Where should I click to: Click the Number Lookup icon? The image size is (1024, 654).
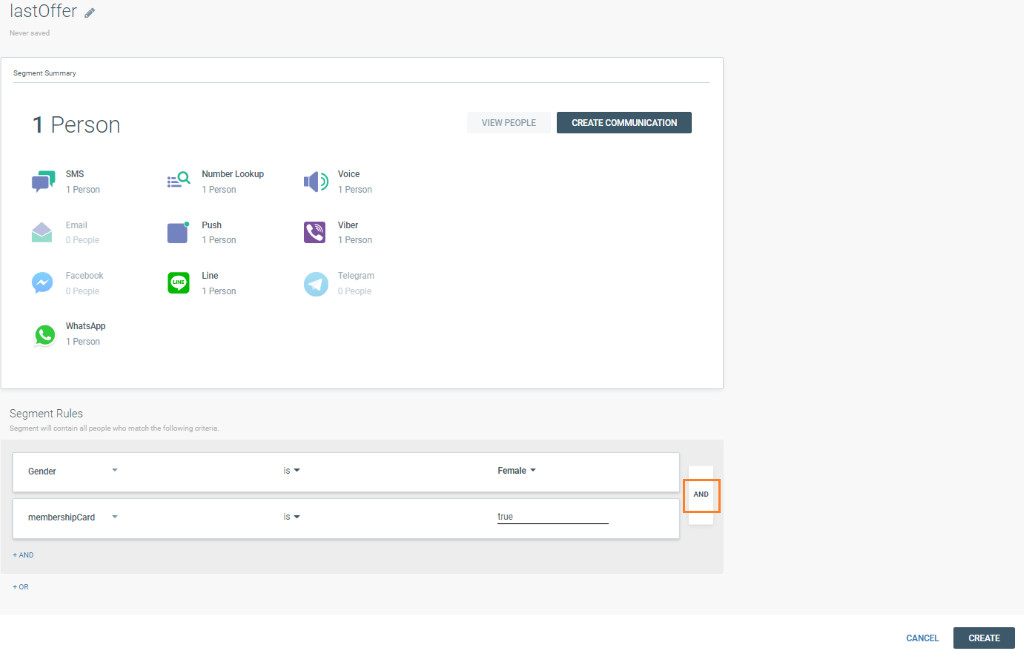point(178,181)
